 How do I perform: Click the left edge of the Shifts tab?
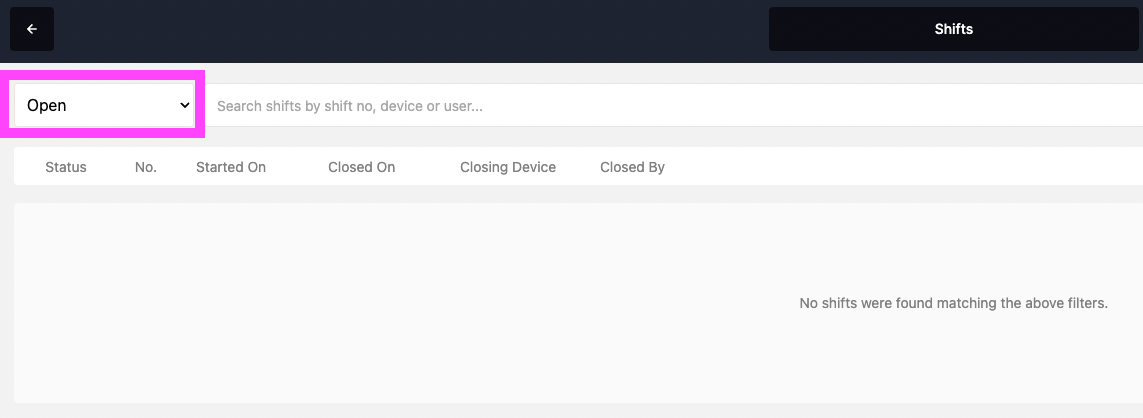780,29
